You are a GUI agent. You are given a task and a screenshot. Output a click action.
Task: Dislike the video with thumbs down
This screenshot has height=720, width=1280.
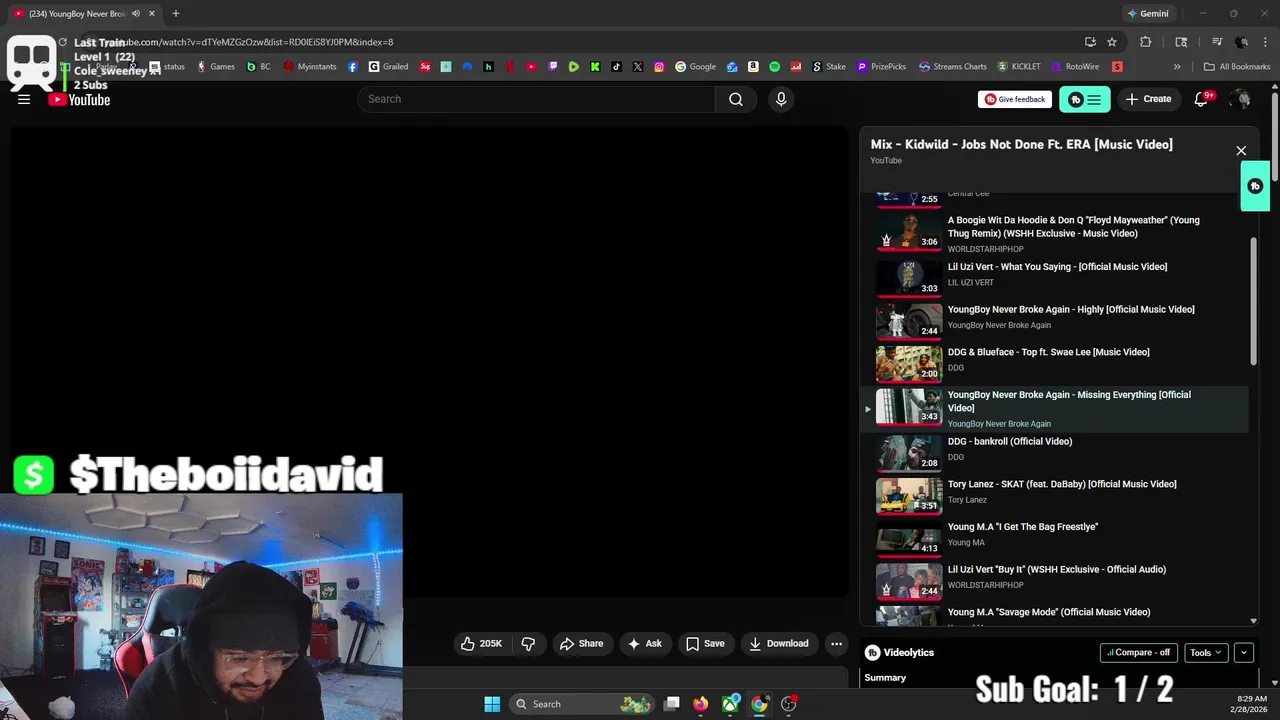pos(528,643)
